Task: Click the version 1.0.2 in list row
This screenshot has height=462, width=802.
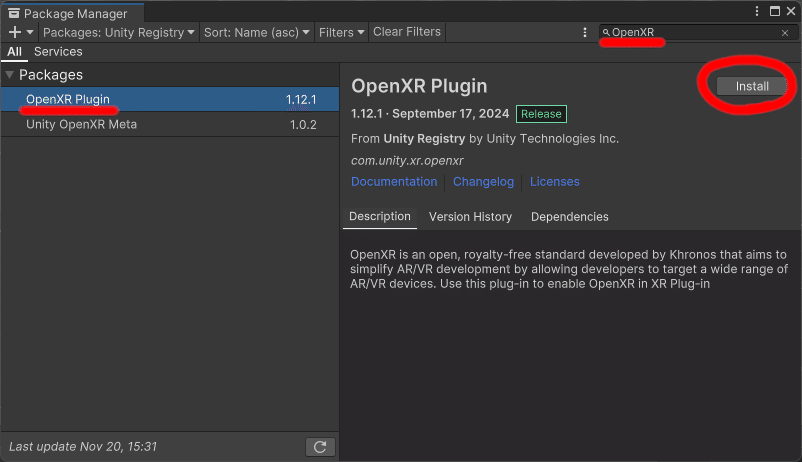Action: pyautogui.click(x=303, y=125)
